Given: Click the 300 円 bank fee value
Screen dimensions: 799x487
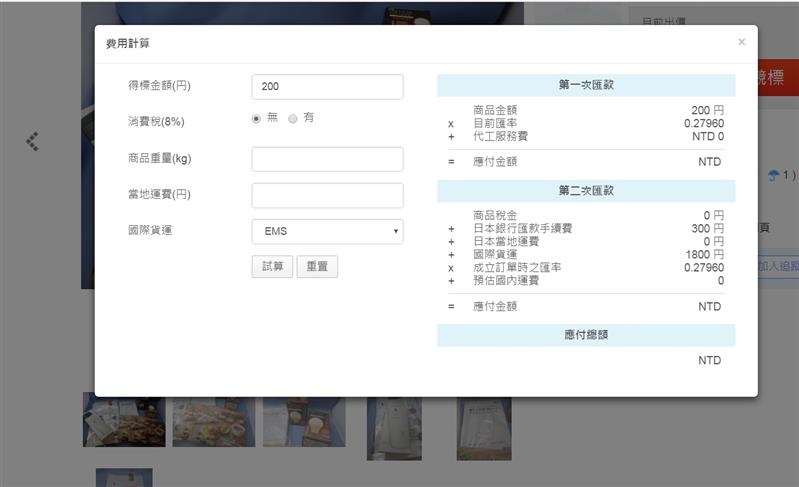Looking at the screenshot, I should (x=707, y=229).
